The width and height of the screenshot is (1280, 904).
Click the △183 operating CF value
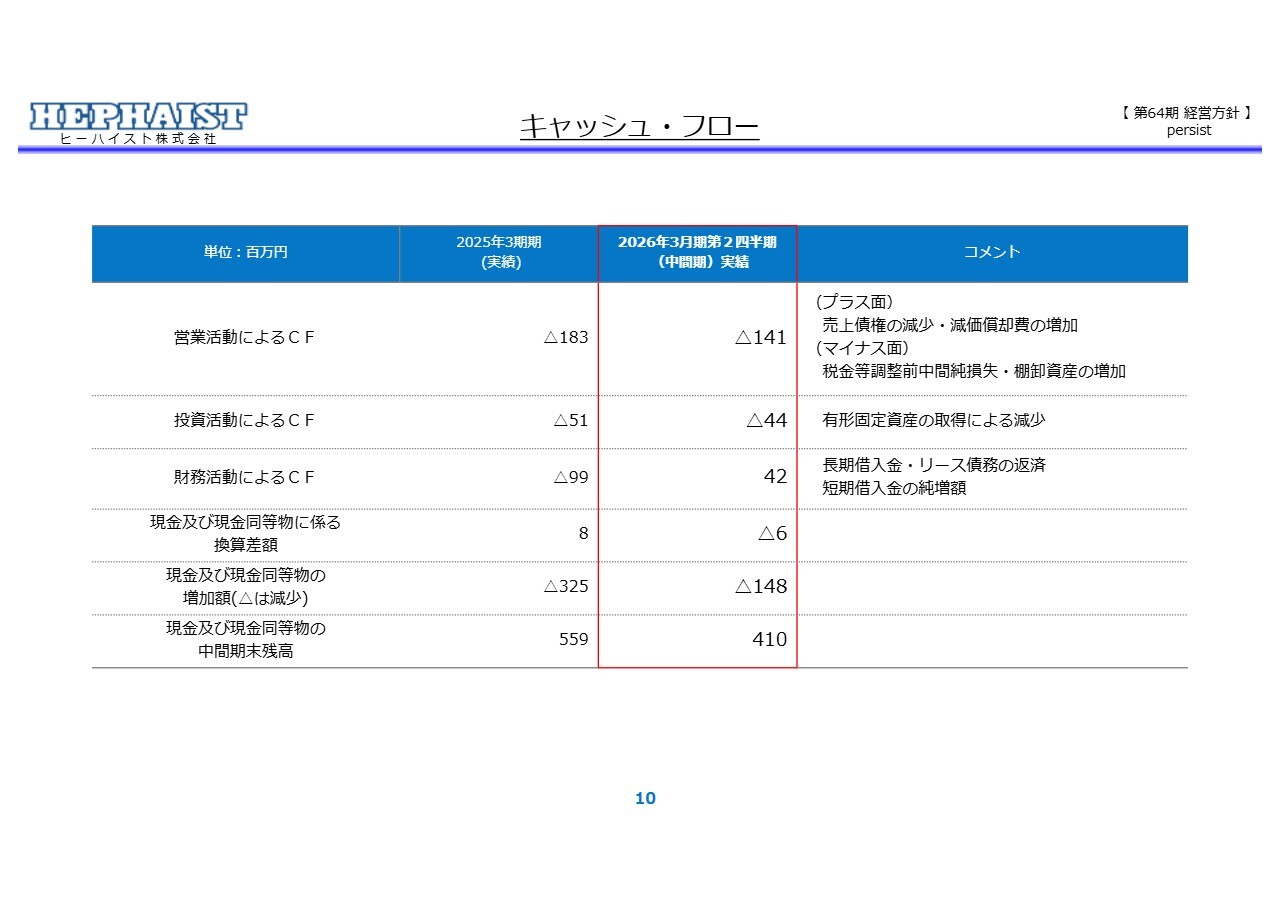tap(566, 338)
